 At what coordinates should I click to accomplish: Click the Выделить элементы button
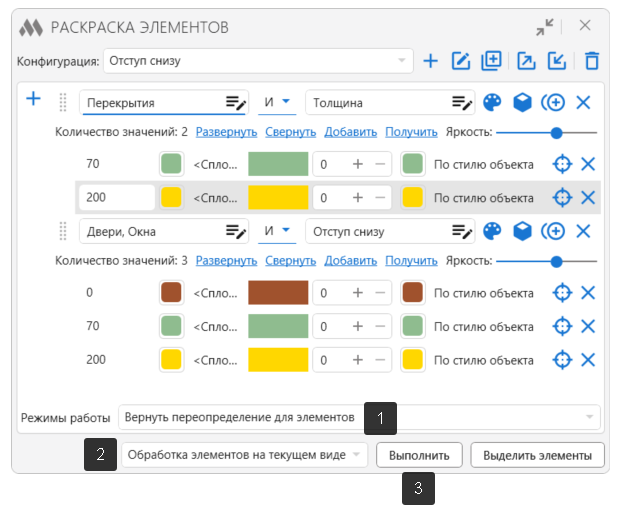(537, 455)
